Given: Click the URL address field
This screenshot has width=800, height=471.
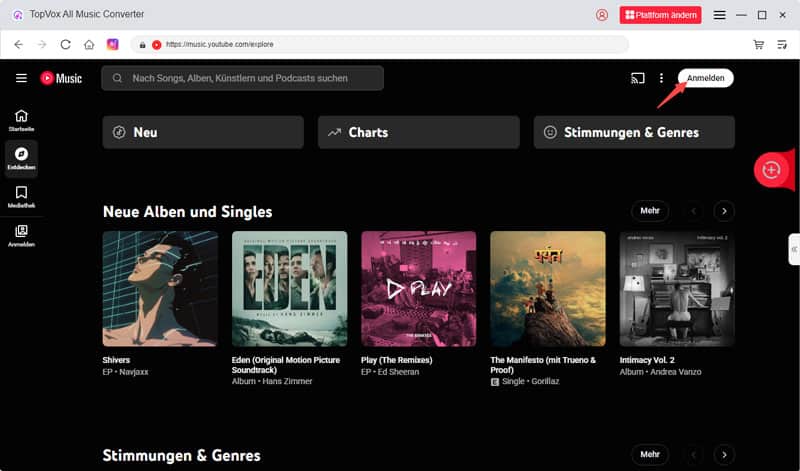Looking at the screenshot, I should [x=380, y=44].
